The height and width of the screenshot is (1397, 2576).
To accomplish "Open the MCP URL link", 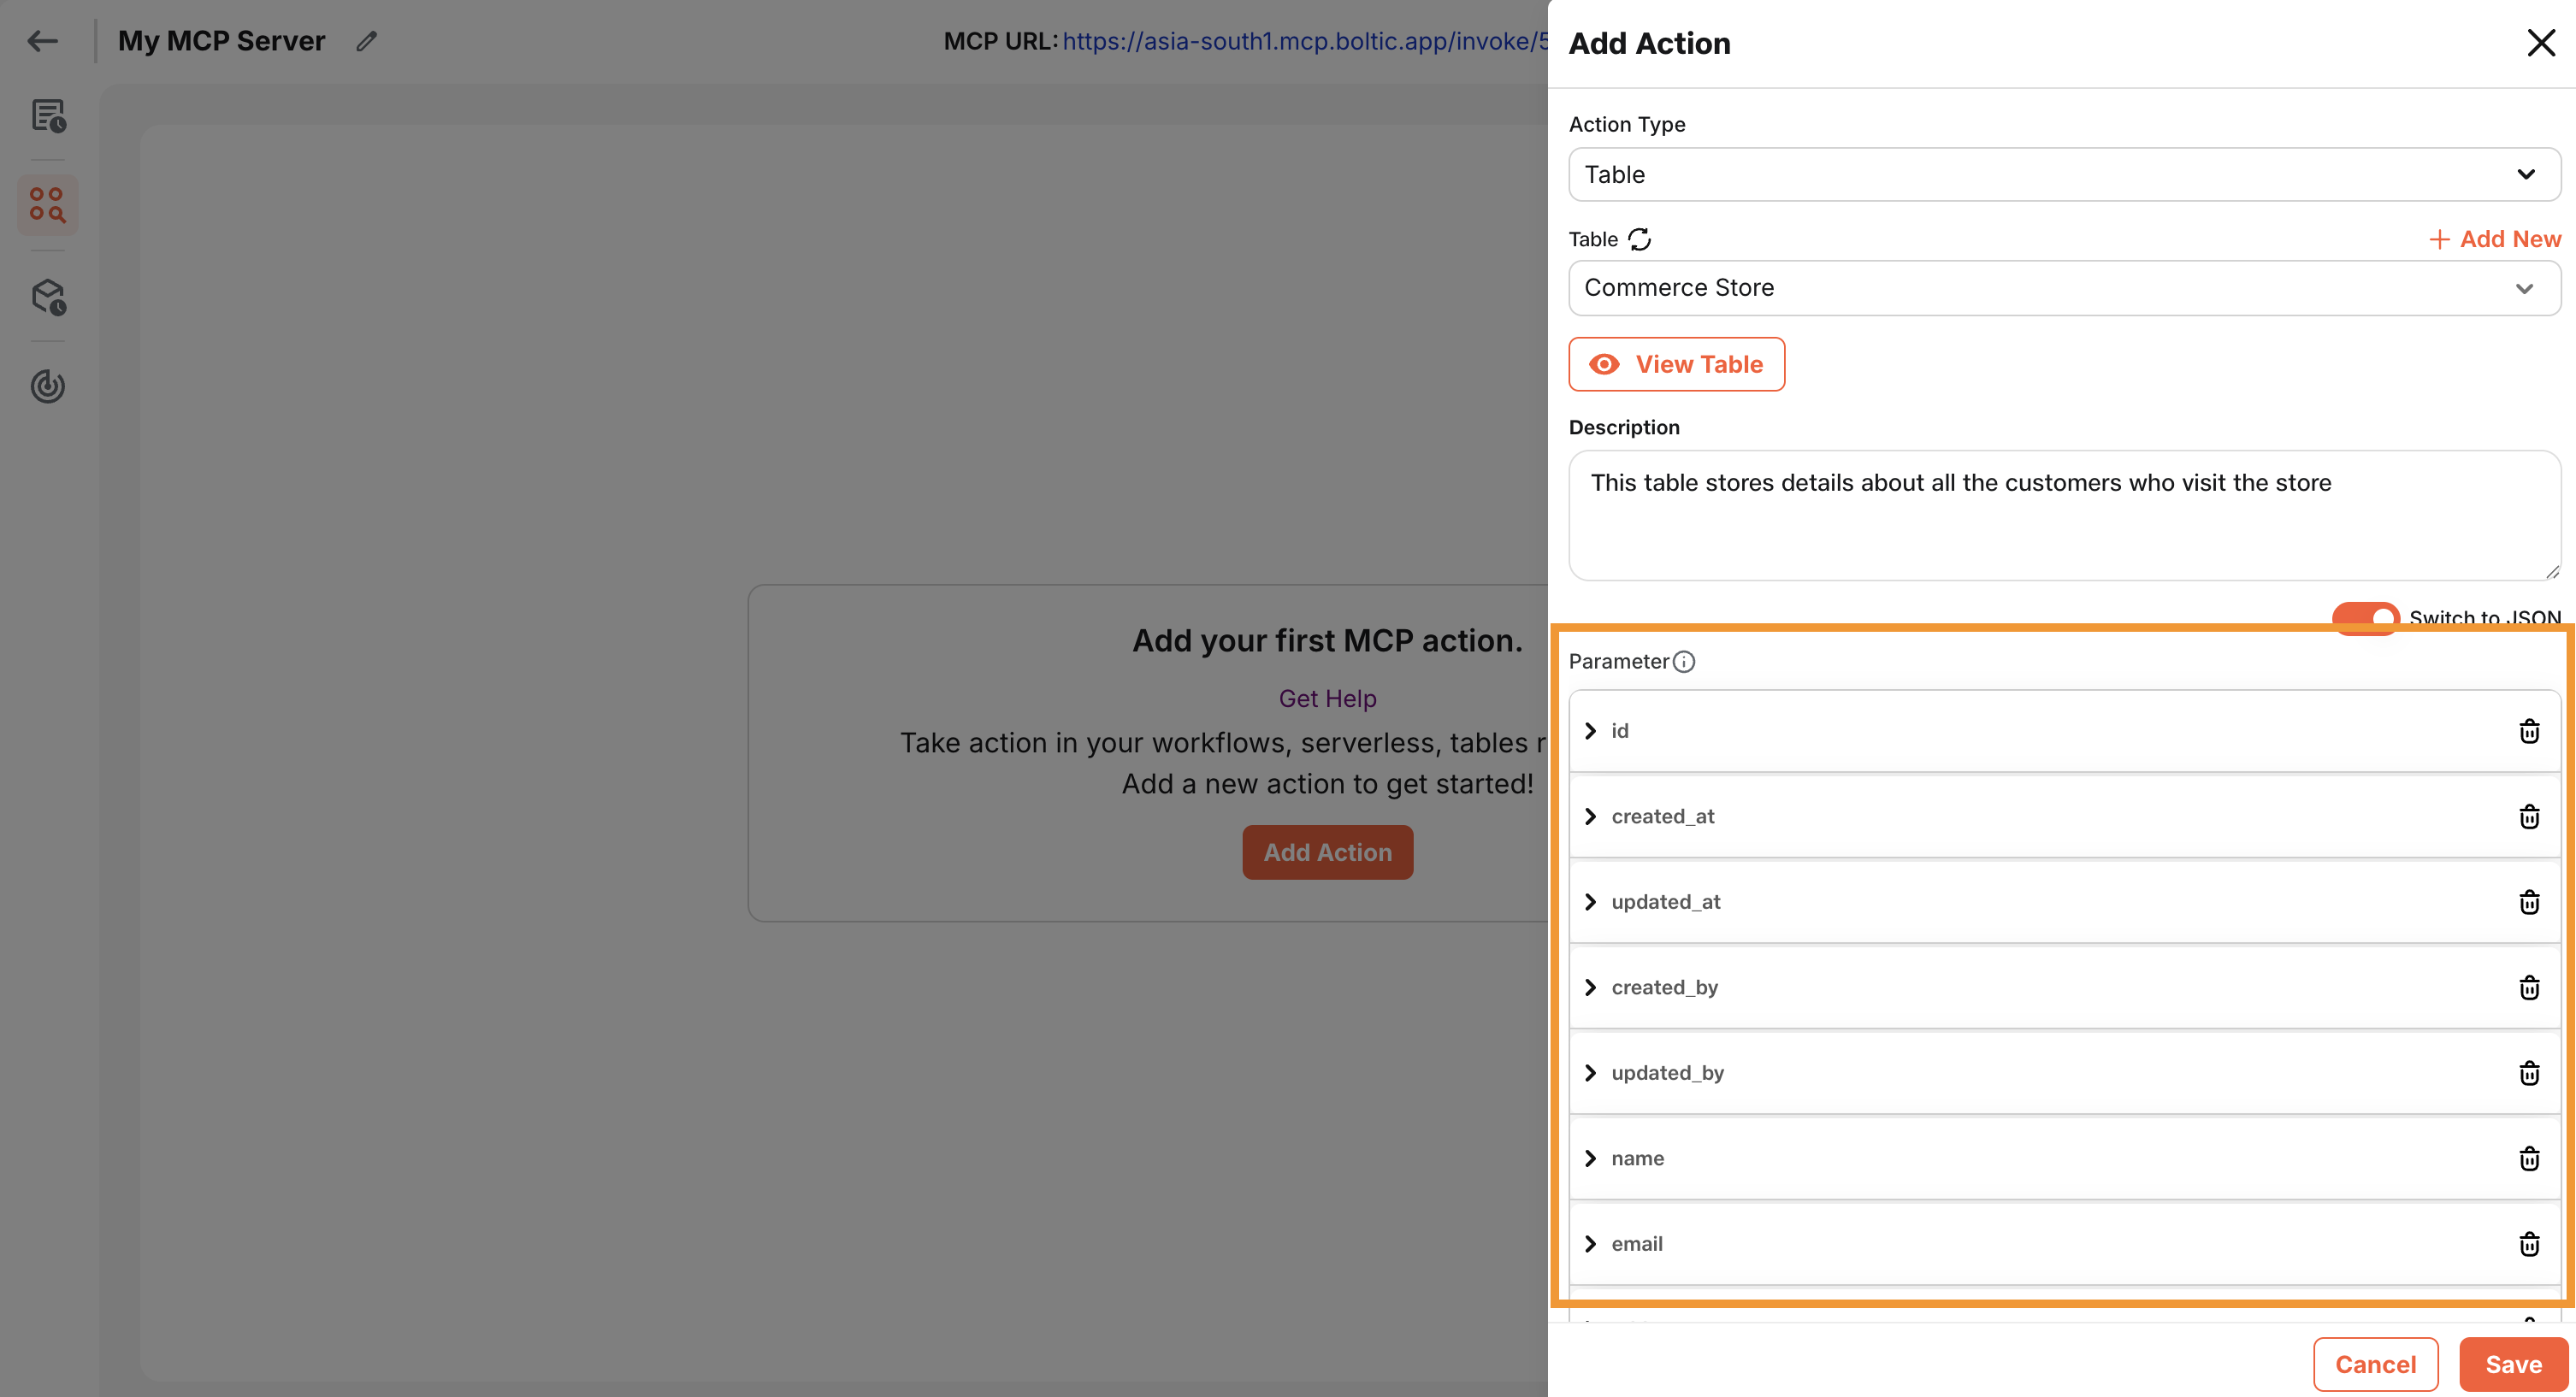I will coord(1300,41).
